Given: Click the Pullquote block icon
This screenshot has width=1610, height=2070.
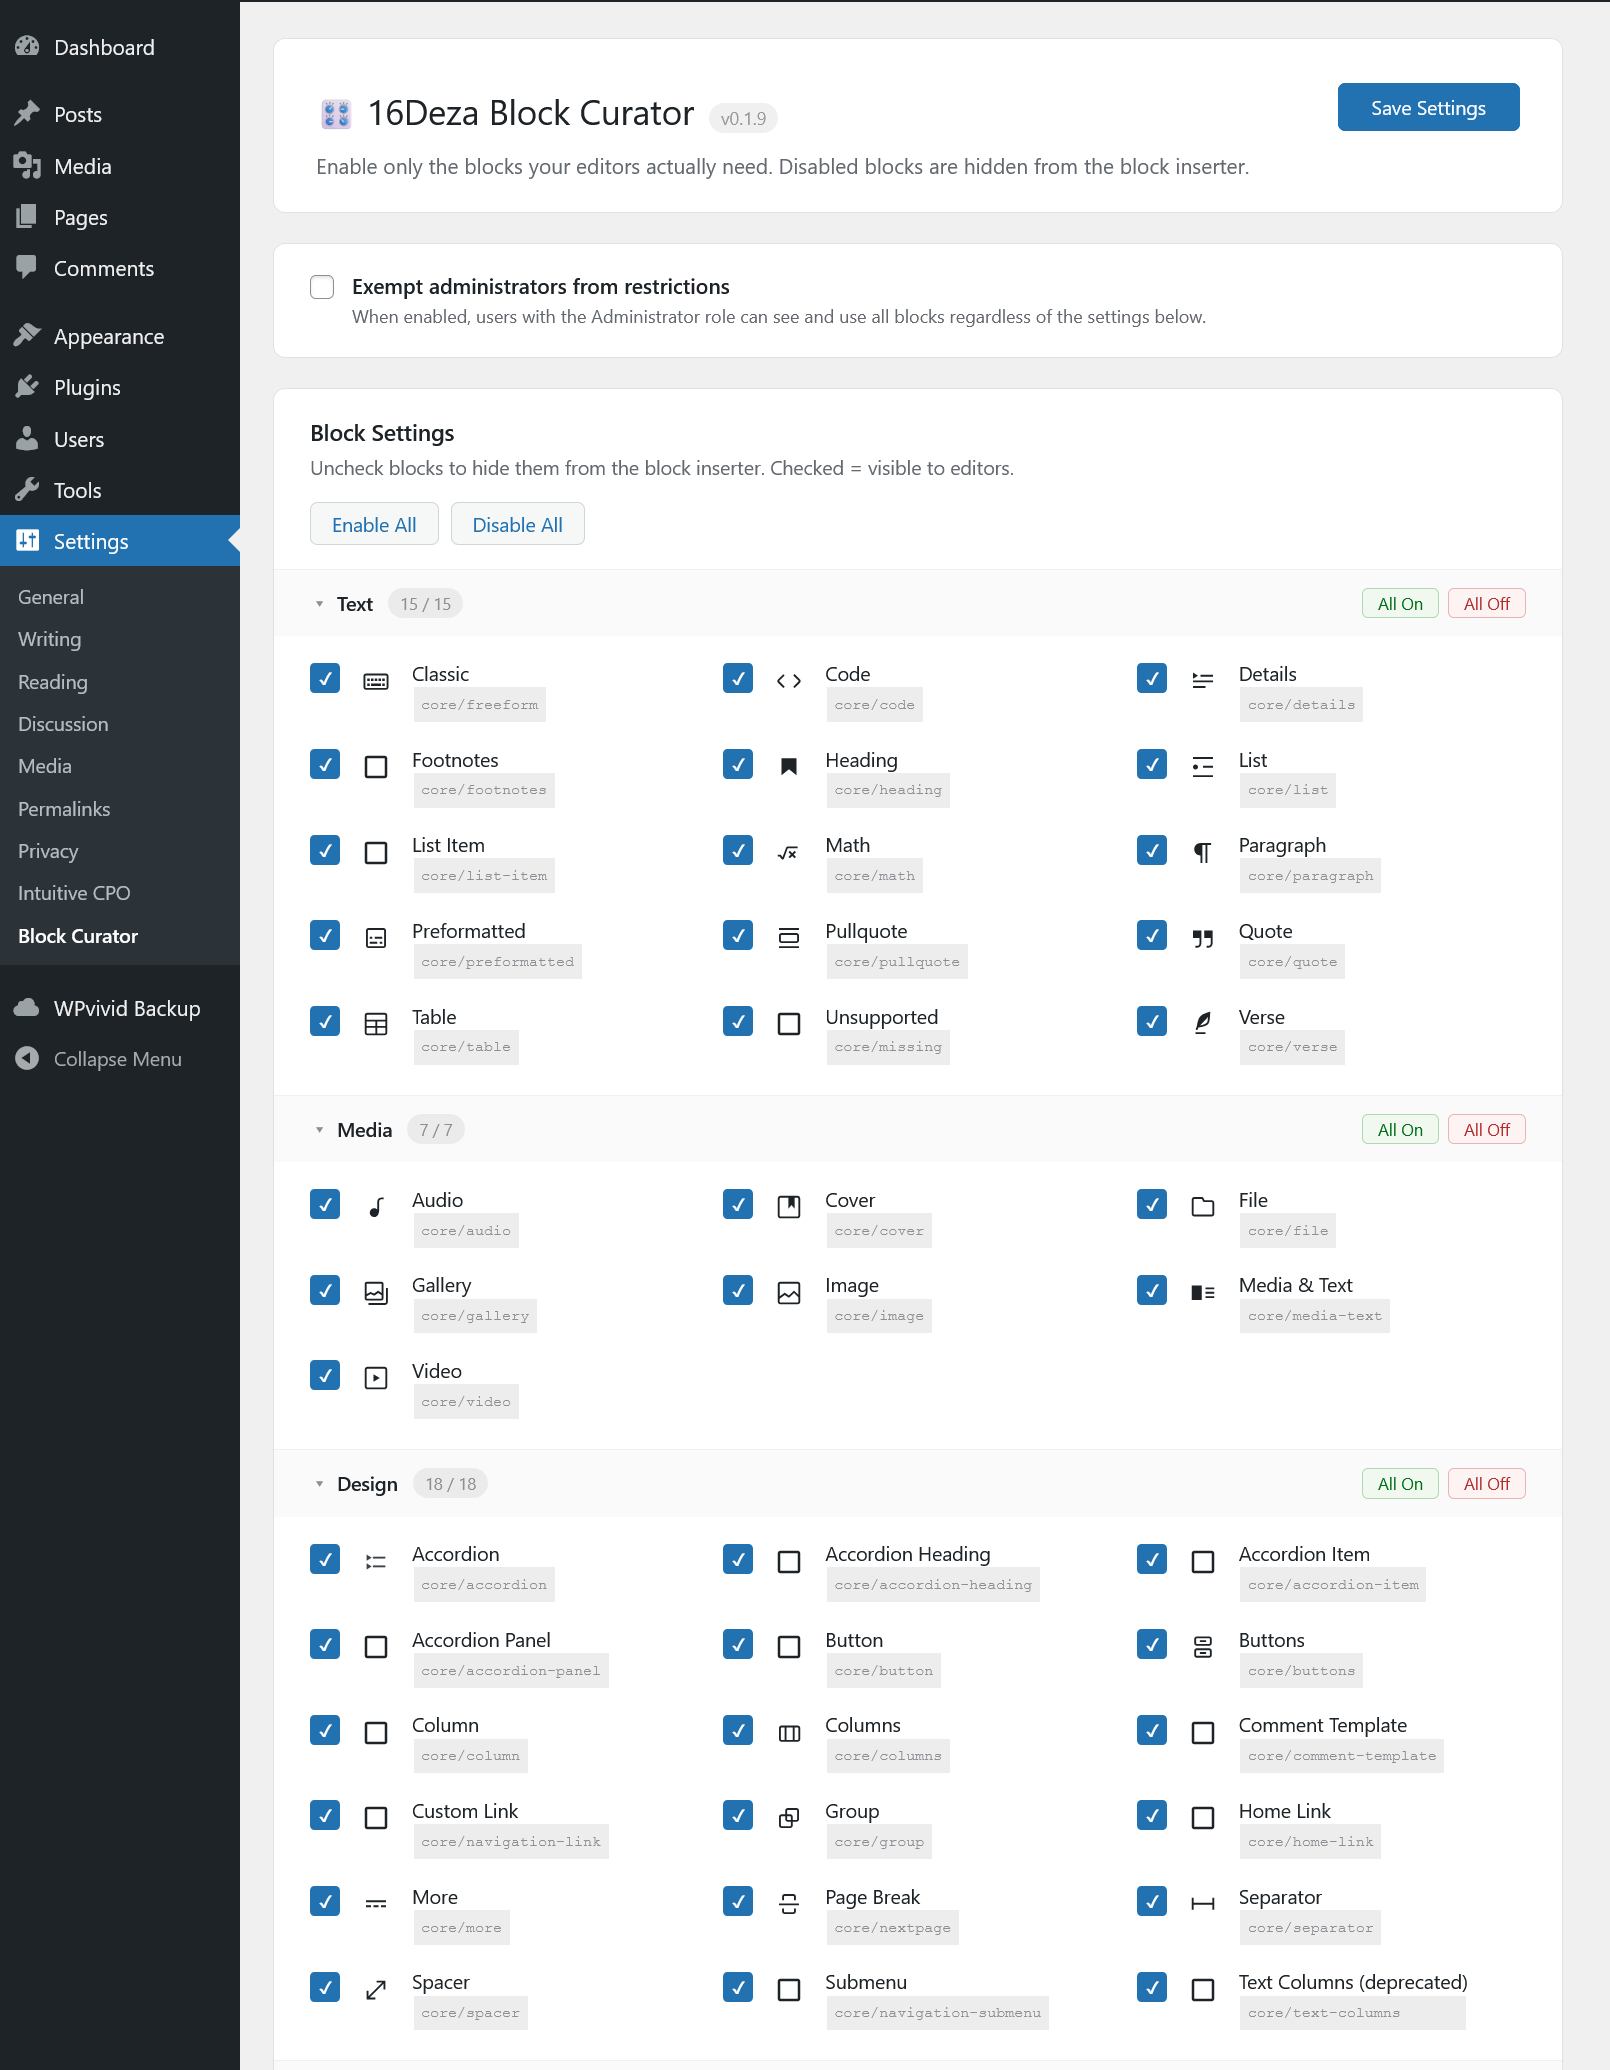Looking at the screenshot, I should [789, 938].
